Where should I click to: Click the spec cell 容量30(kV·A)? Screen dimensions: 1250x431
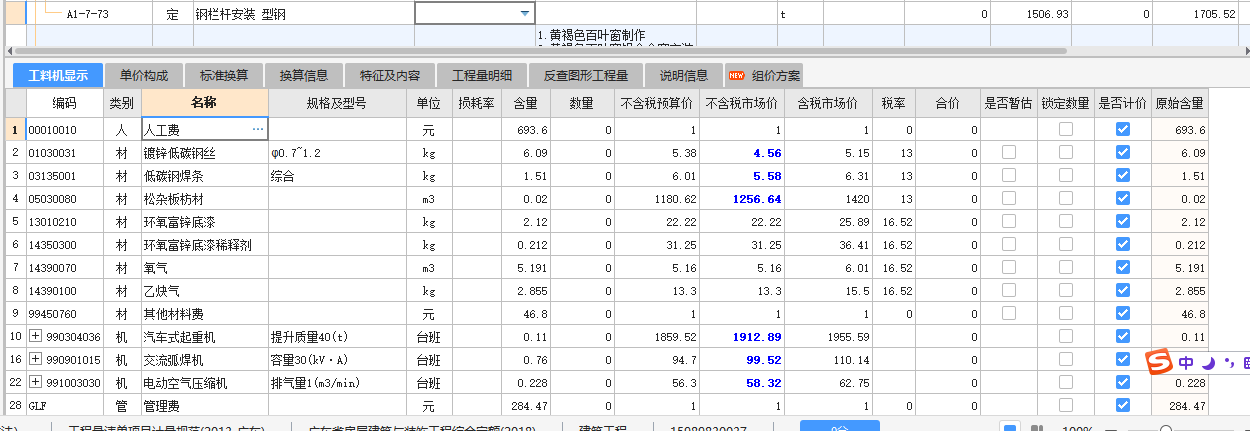(x=336, y=360)
